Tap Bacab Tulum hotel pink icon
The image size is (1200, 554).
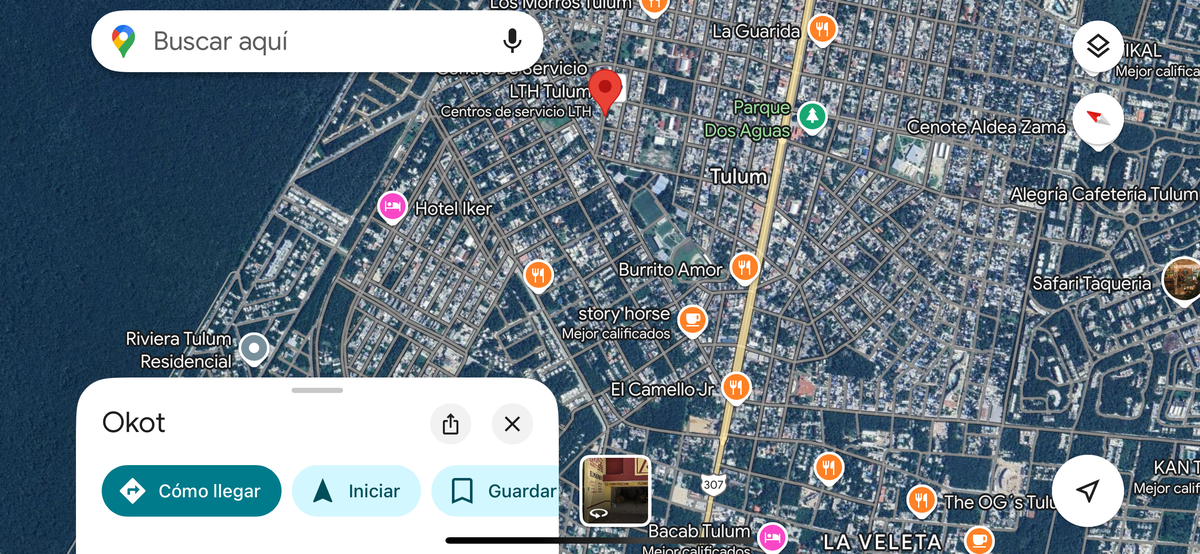[x=771, y=537]
